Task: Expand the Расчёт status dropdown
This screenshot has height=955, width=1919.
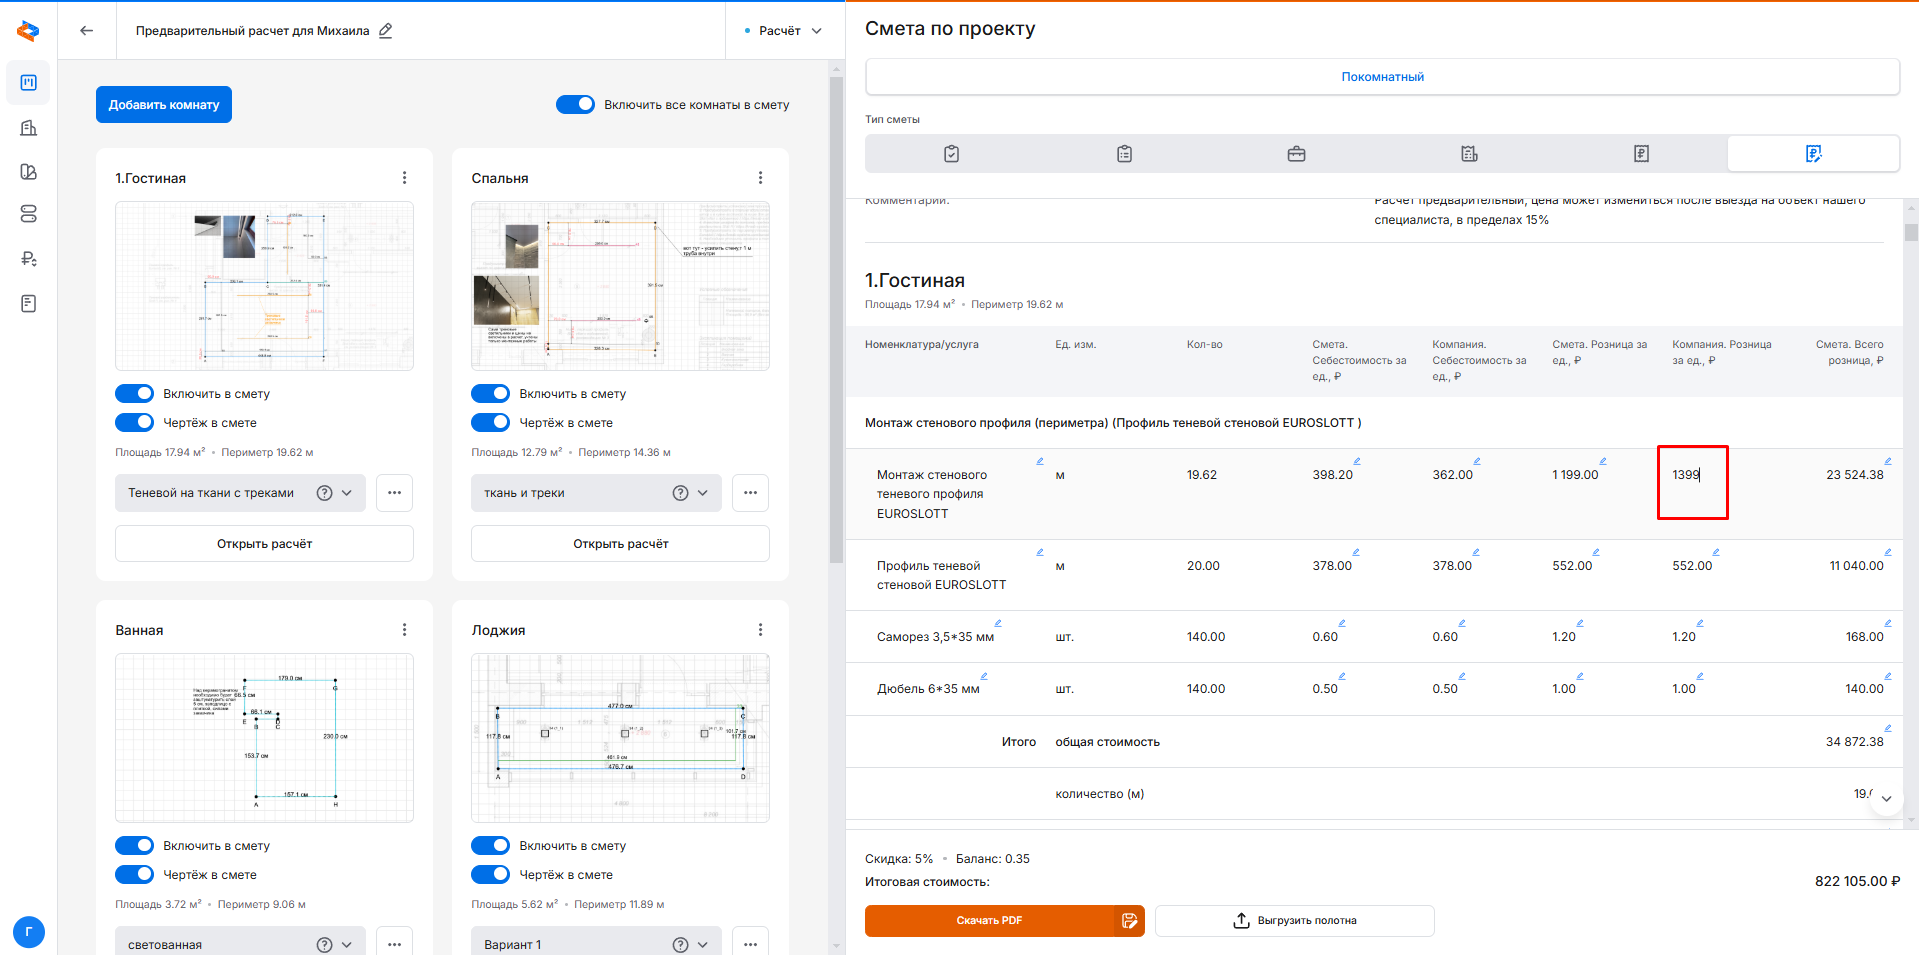Action: [785, 31]
